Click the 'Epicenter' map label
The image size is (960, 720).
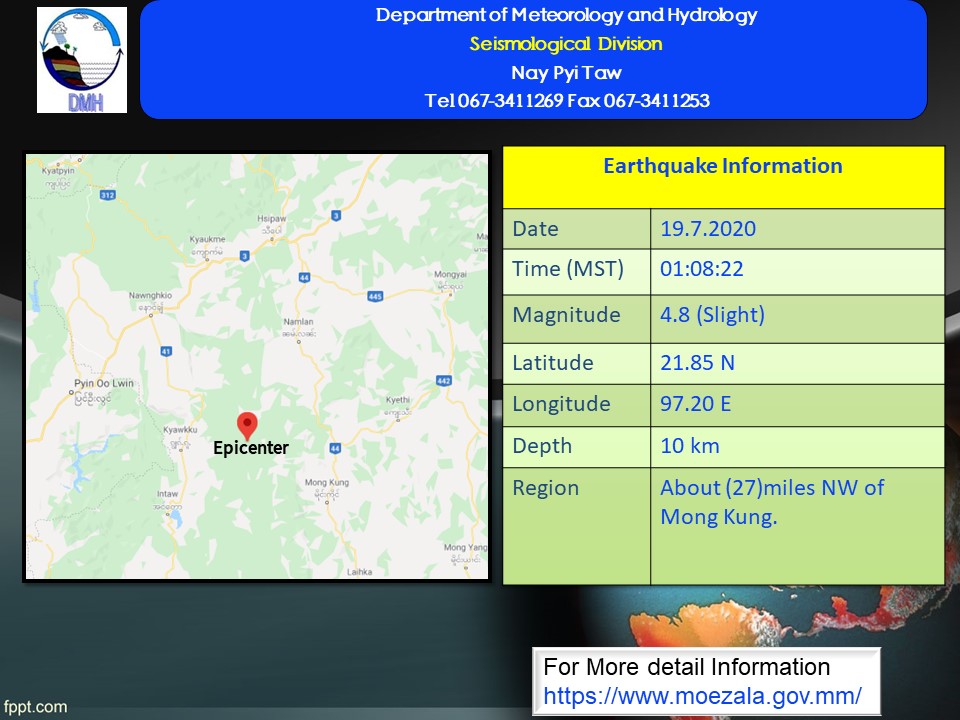coord(251,448)
